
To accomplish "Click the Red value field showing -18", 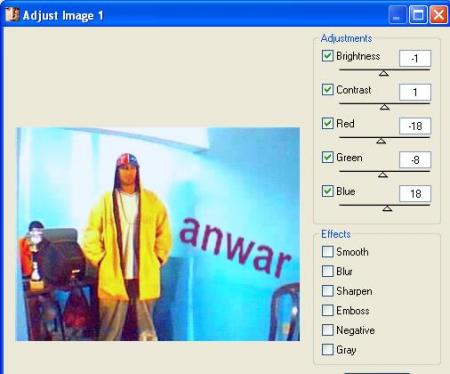I will coord(415,126).
